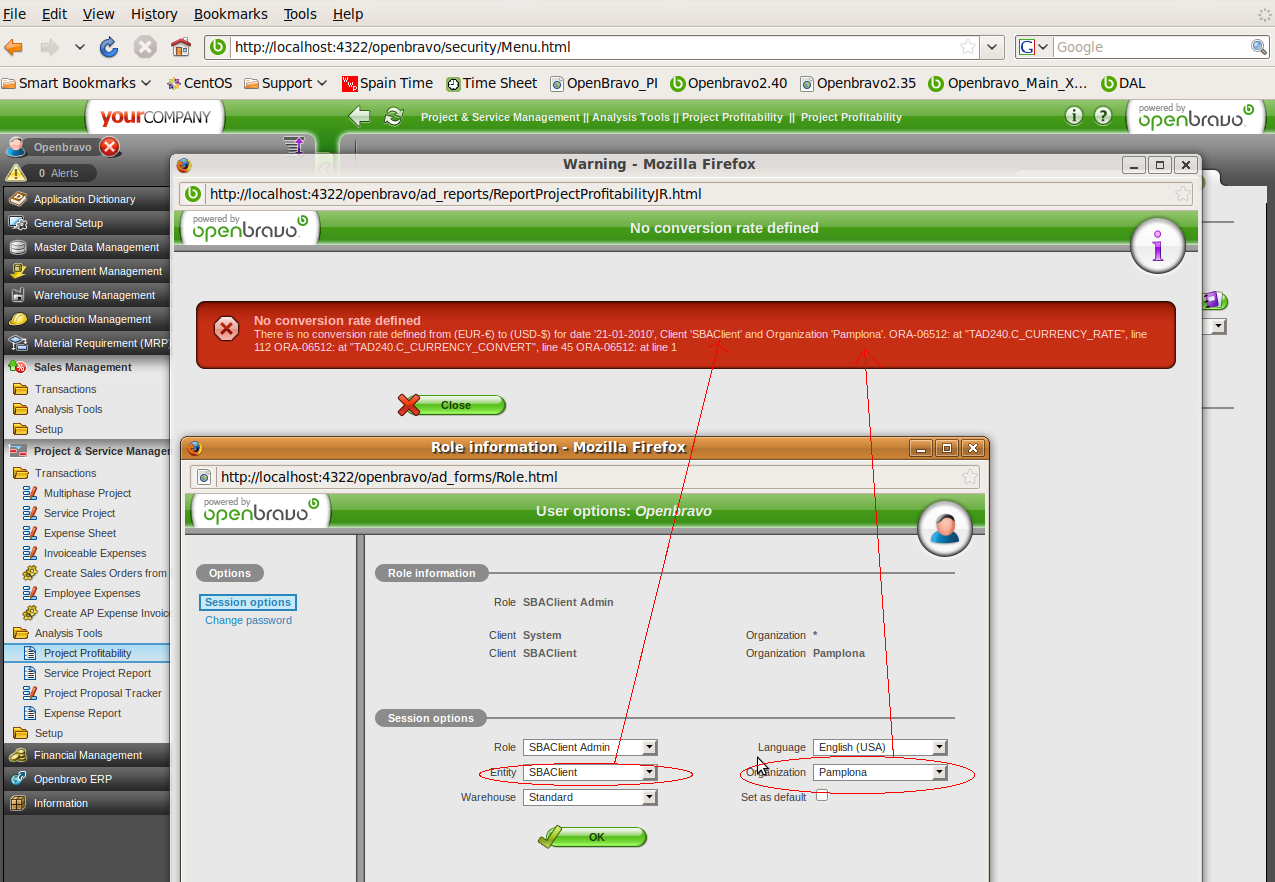1275x882 pixels.
Task: Bookmark page with star in main URL bar
Action: [x=968, y=47]
